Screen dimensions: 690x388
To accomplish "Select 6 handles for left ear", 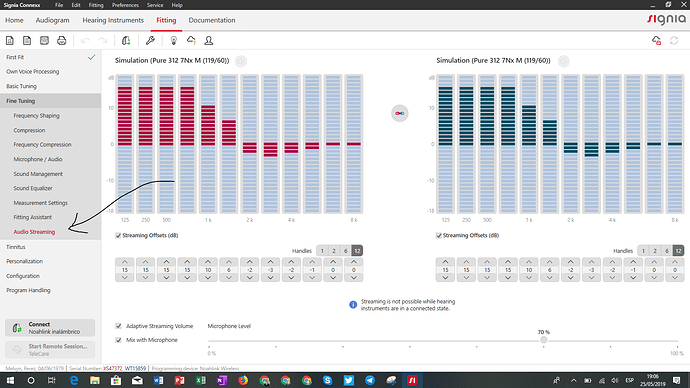I will click(x=345, y=251).
